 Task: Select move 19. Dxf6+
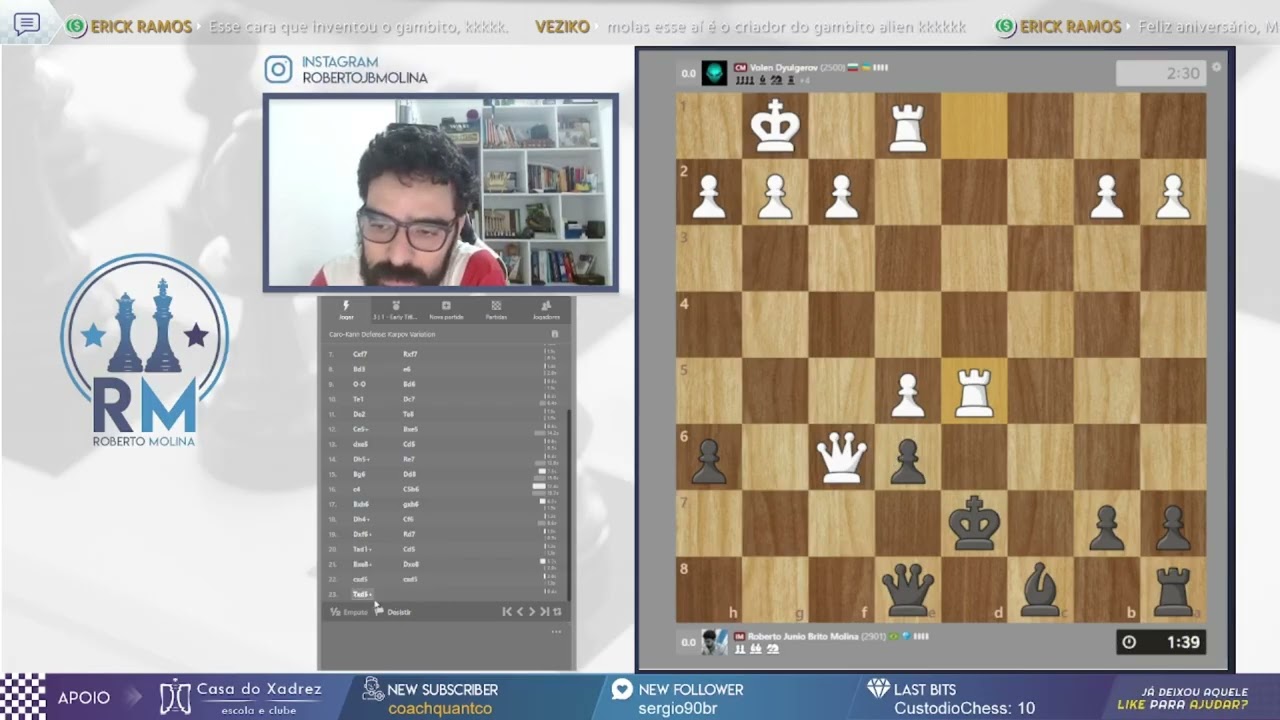point(362,534)
